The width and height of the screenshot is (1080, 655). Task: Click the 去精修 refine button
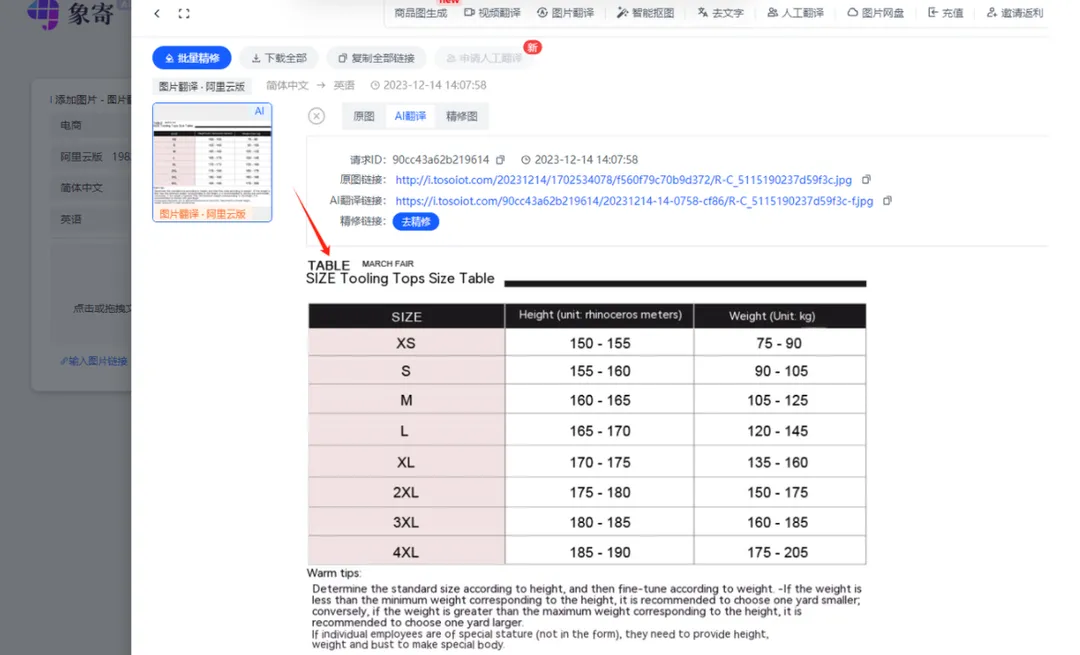[416, 221]
